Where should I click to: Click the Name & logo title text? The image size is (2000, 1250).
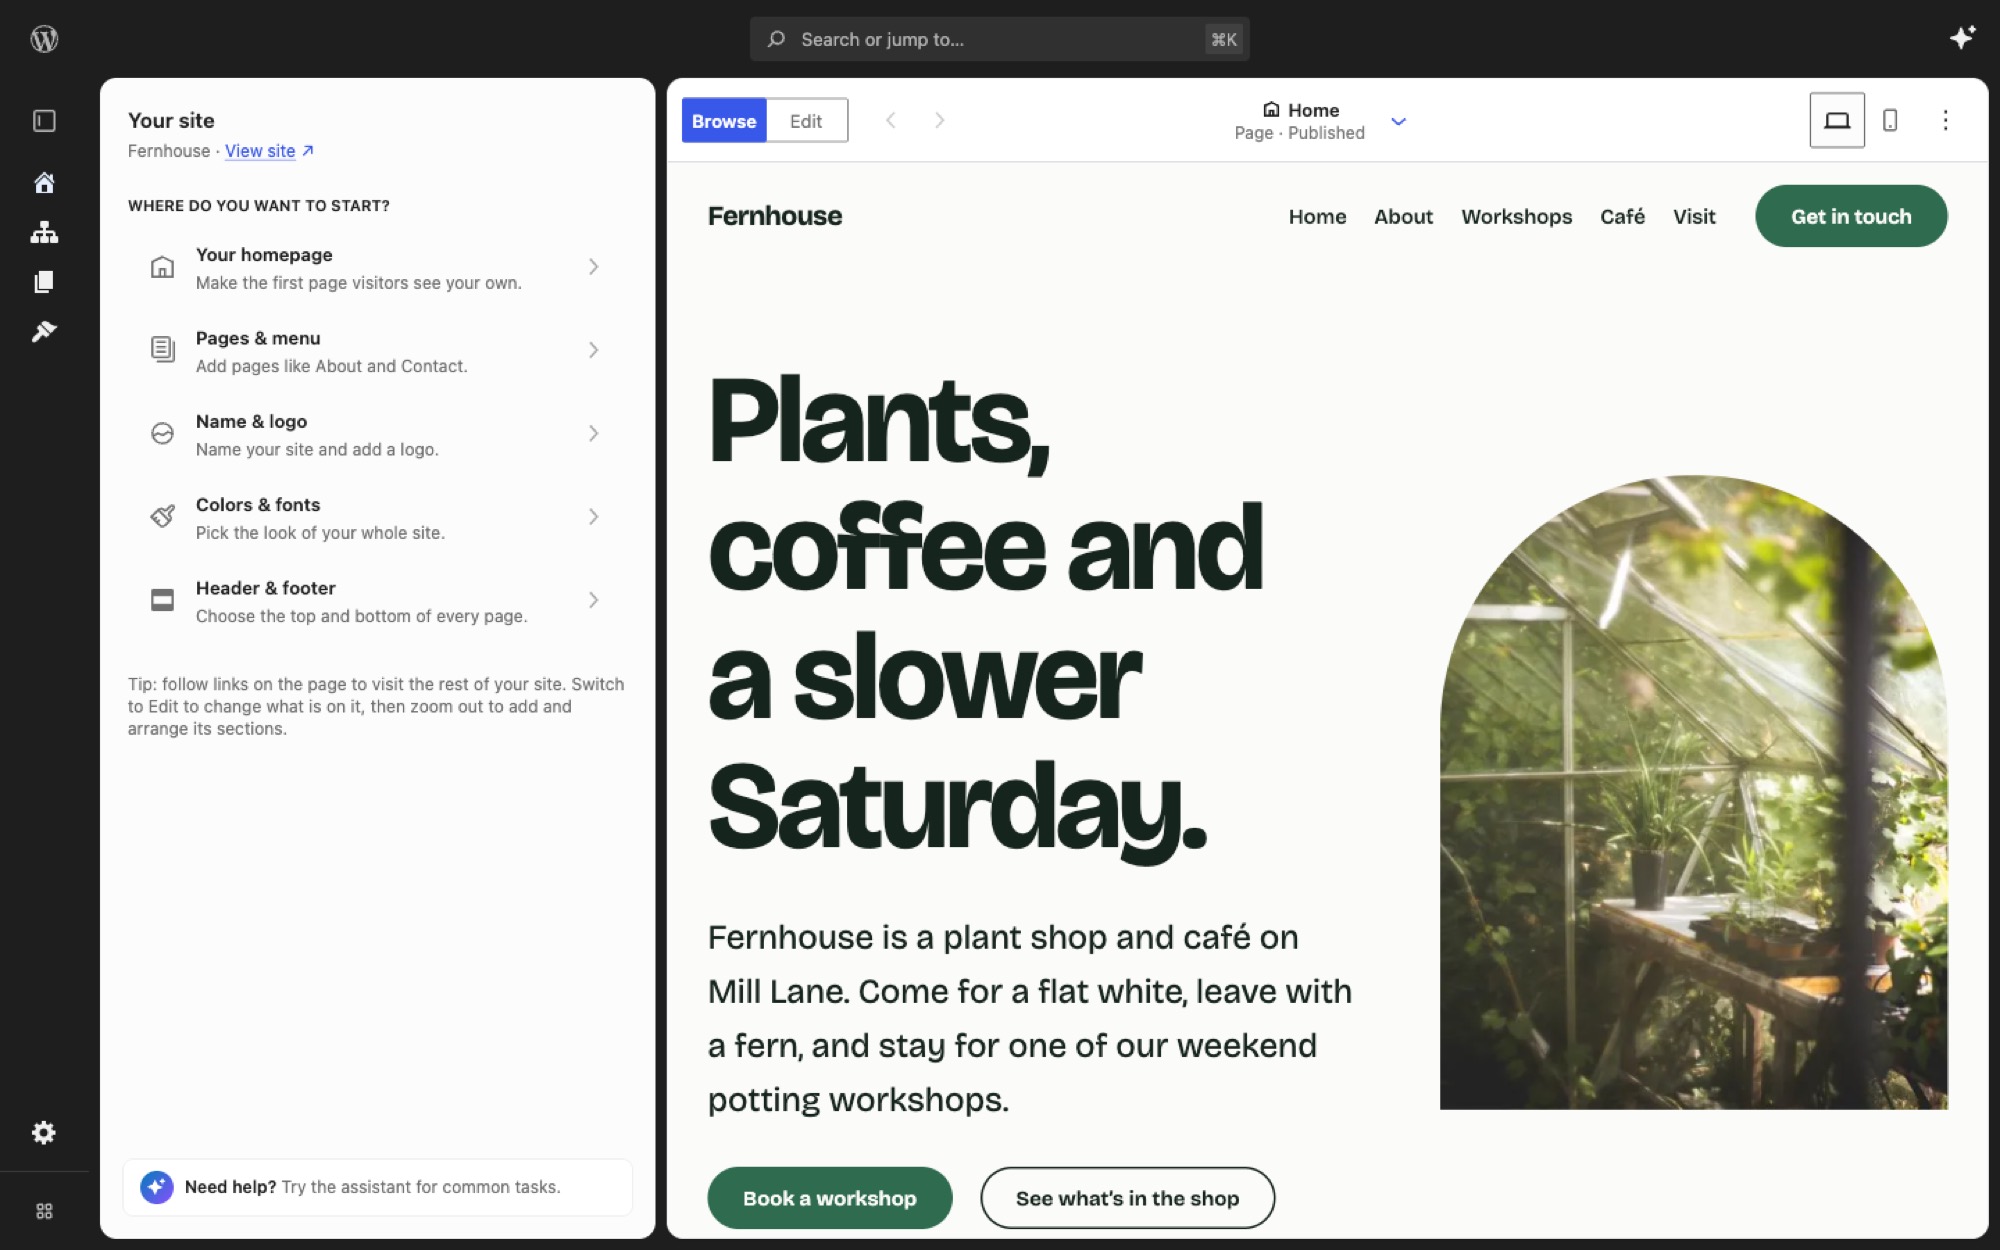[251, 421]
